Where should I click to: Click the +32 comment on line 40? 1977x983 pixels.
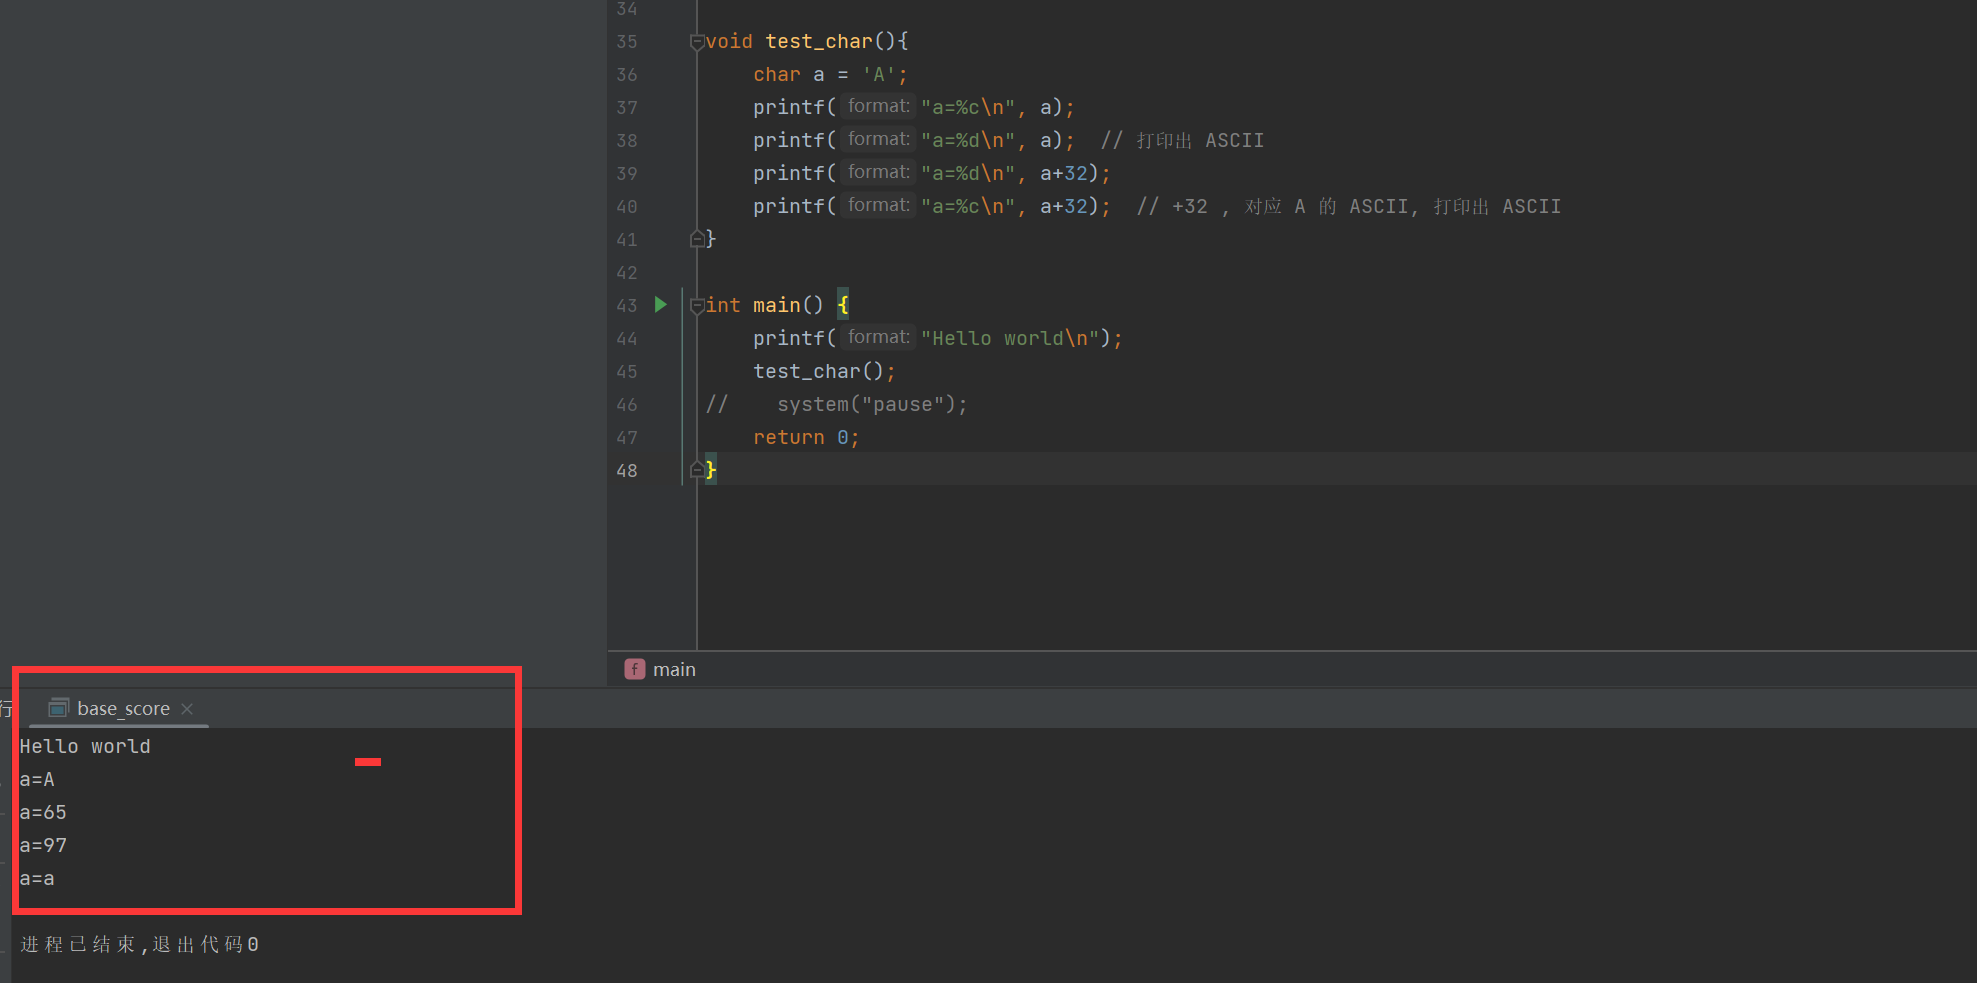(1348, 206)
